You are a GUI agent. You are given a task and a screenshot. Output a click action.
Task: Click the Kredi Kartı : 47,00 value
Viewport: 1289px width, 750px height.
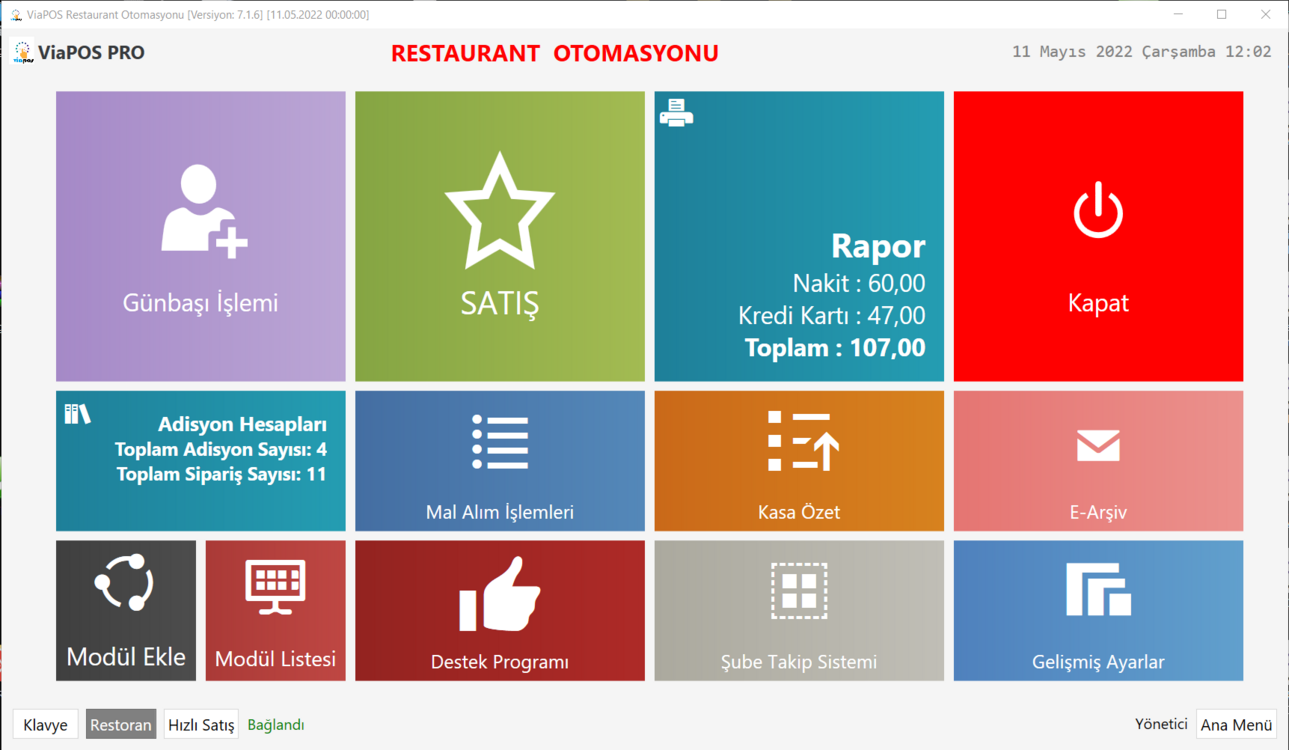click(x=832, y=316)
